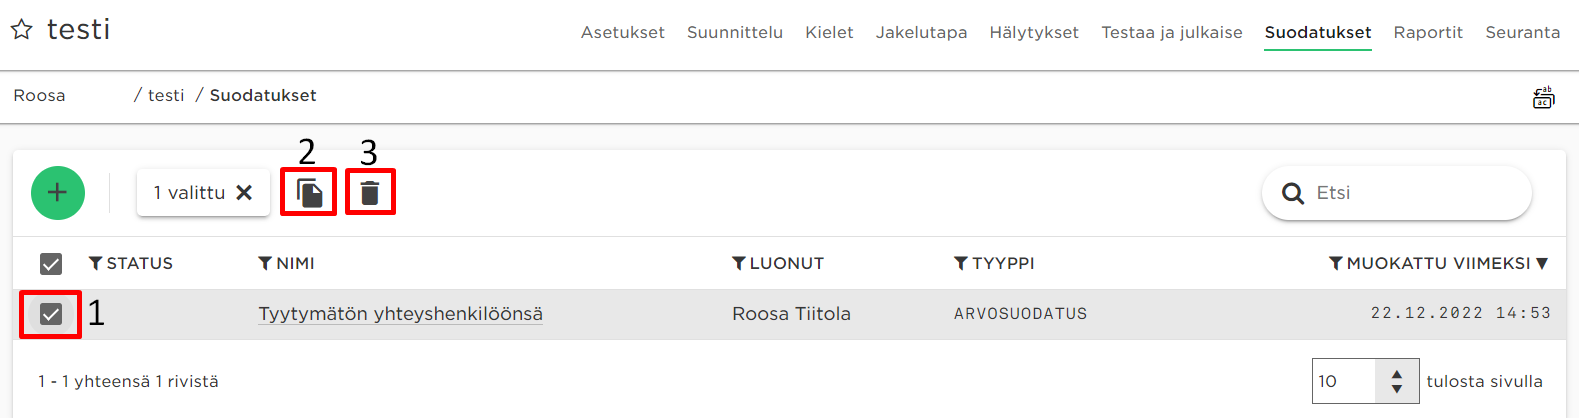Clear selection with X on '1 valittu'
The image size is (1579, 418).
(244, 192)
